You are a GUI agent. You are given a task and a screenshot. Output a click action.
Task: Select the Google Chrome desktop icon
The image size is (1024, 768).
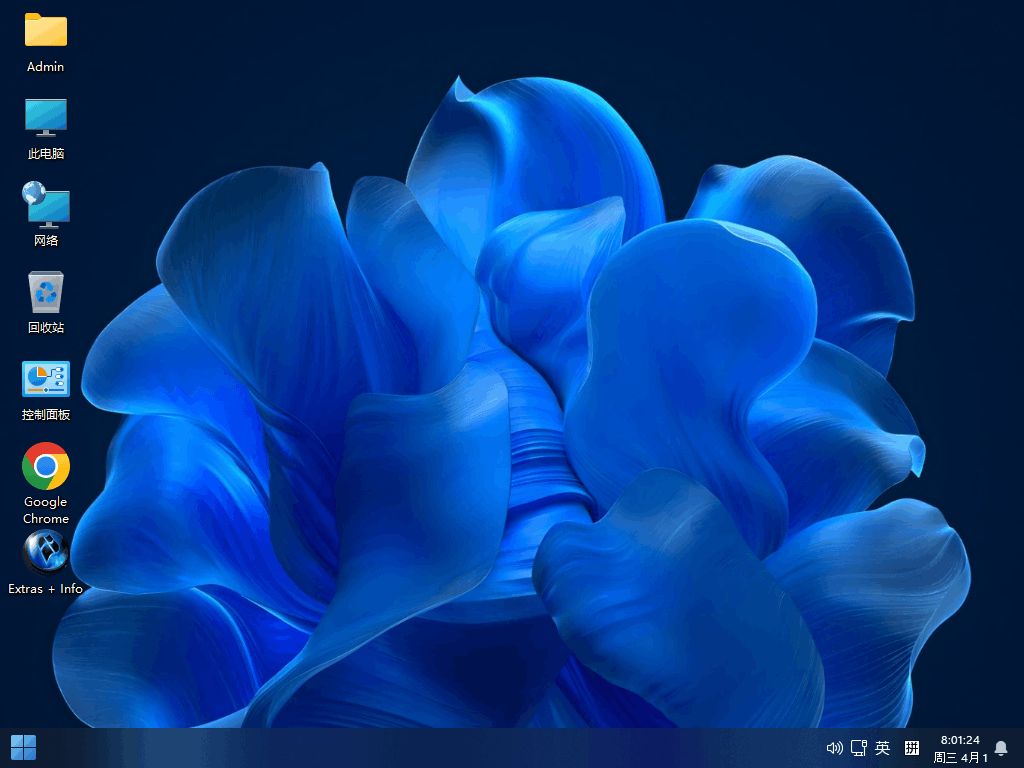(46, 466)
